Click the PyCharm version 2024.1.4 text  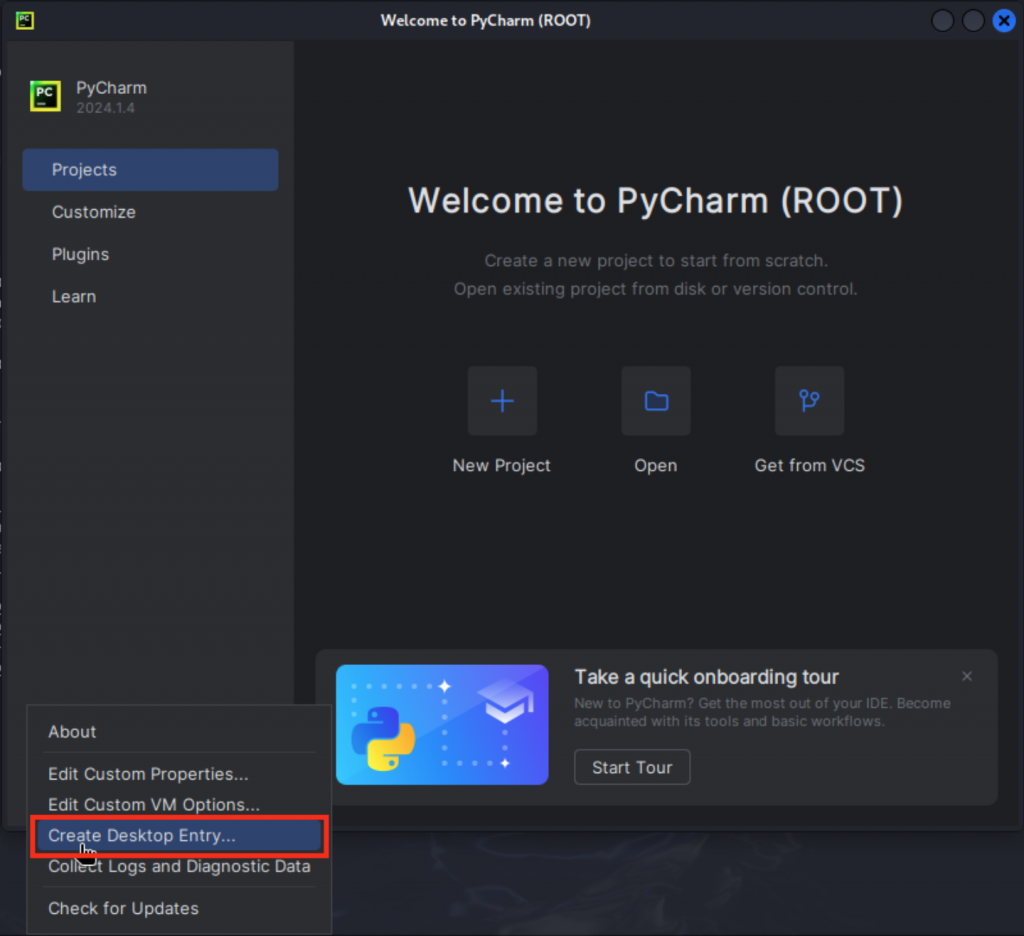coord(105,108)
